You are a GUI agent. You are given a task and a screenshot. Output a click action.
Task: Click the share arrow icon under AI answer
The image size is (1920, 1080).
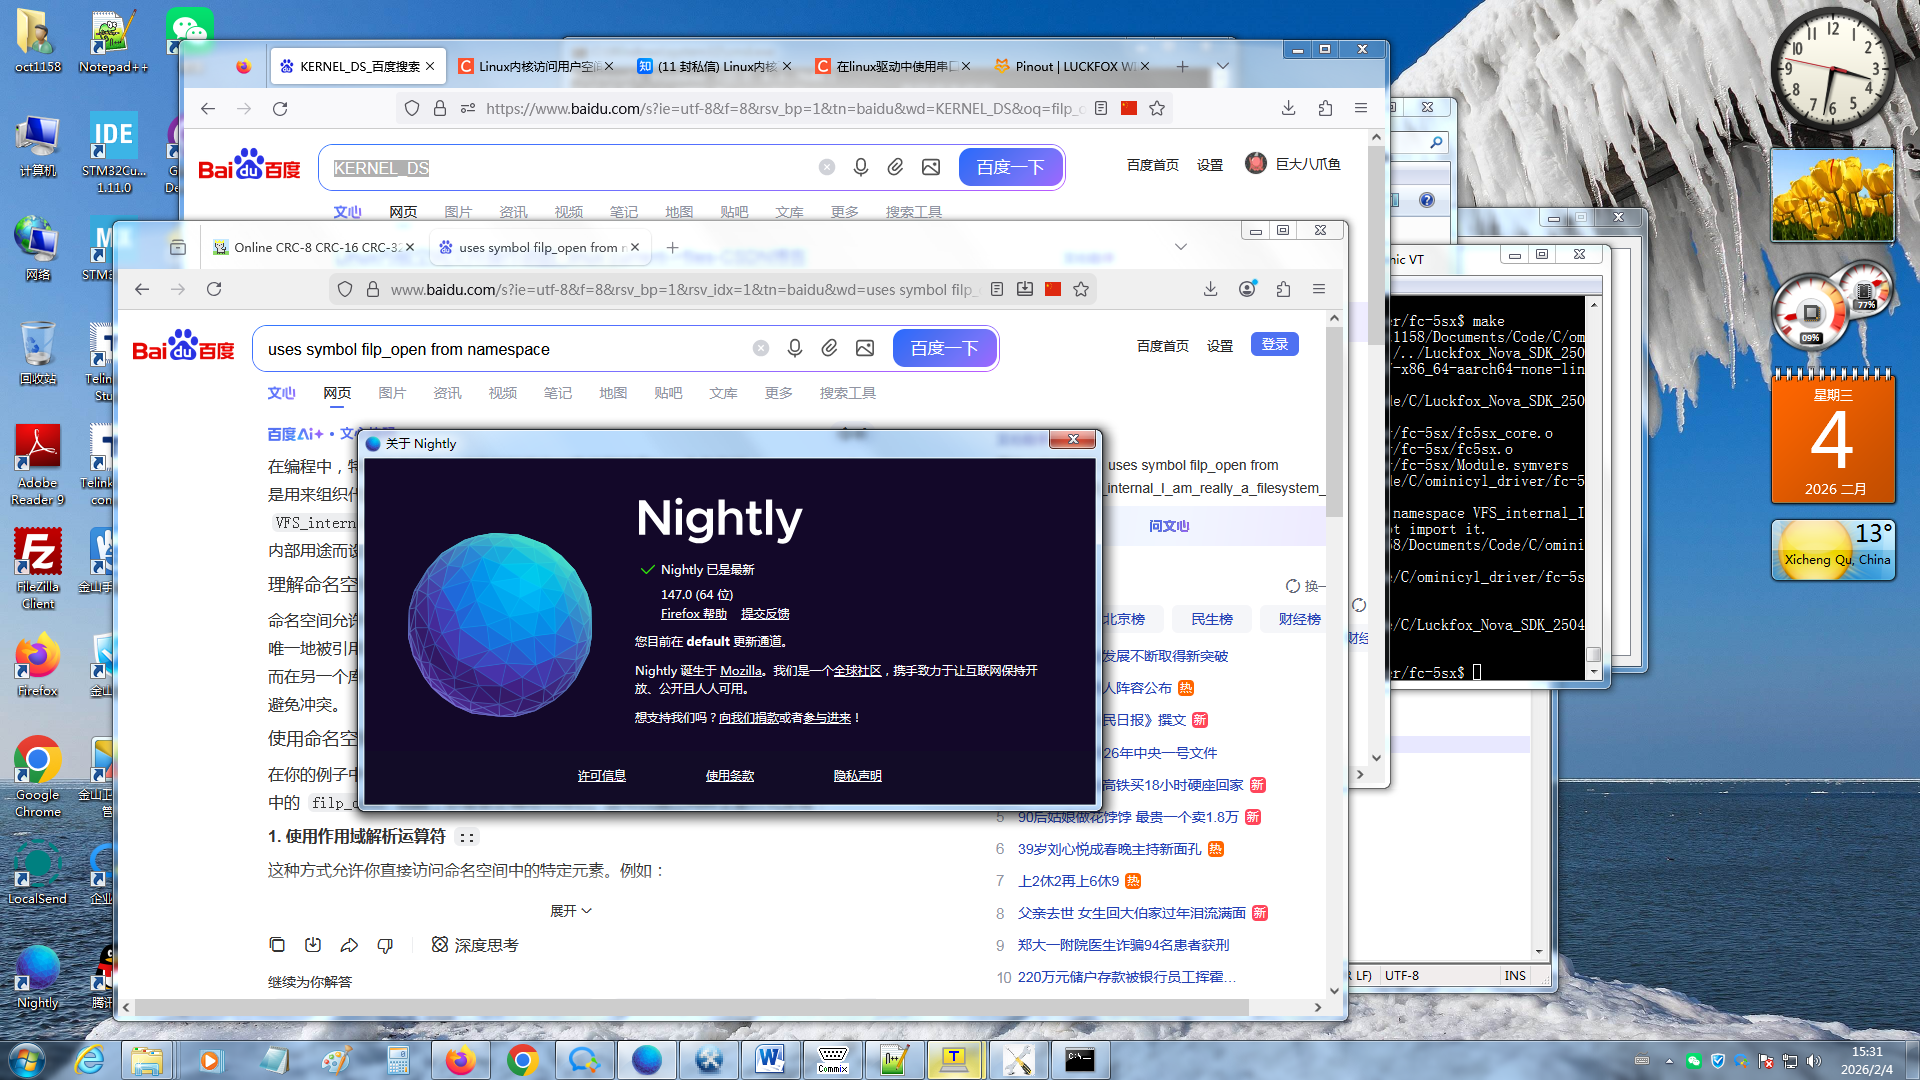349,945
